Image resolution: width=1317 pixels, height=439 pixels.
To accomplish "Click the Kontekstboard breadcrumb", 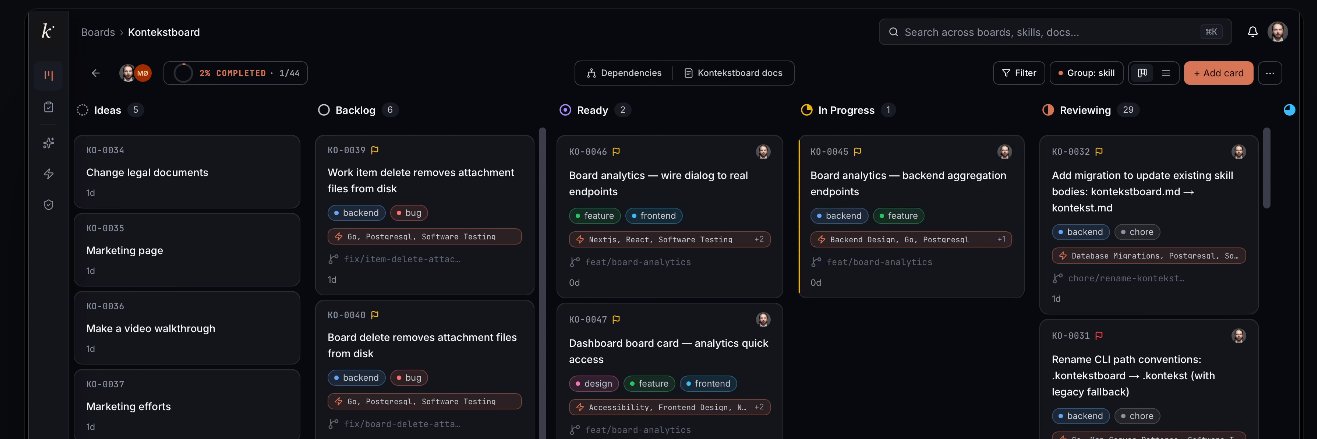I will click(164, 32).
